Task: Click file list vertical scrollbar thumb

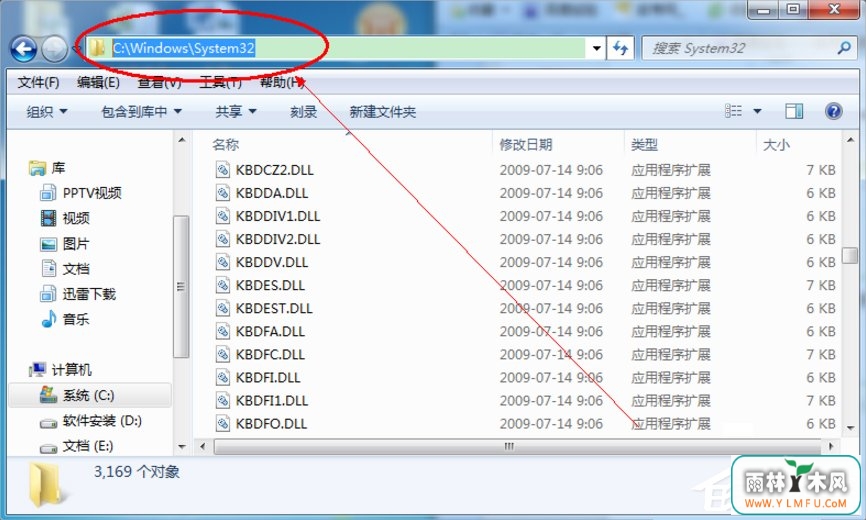Action: pyautogui.click(x=850, y=256)
